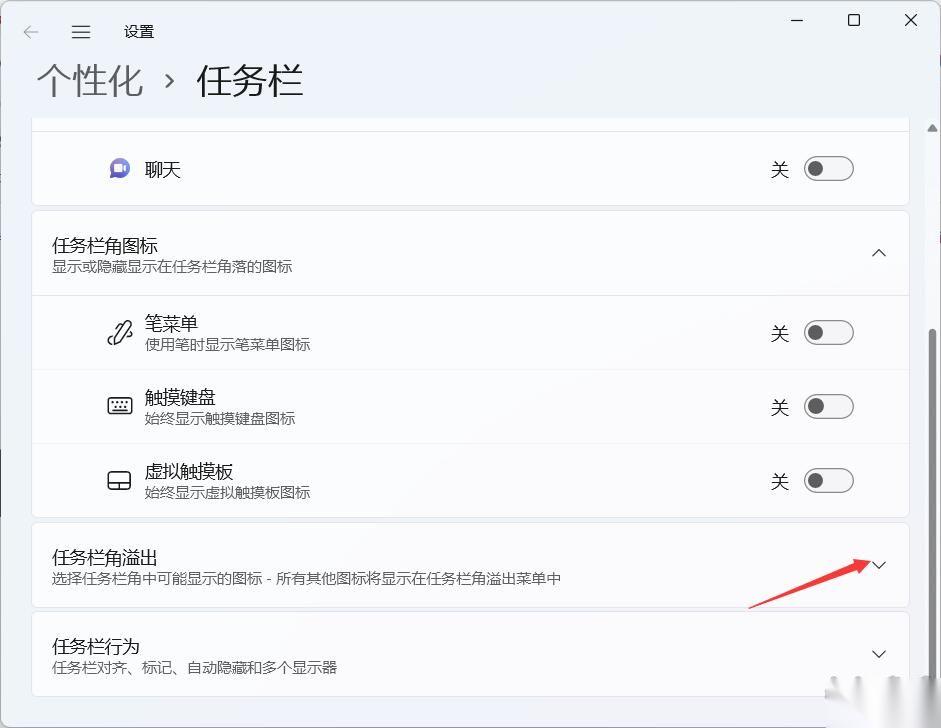Click the 触摸键盘 keyboard icon
This screenshot has height=728, width=941.
click(119, 407)
